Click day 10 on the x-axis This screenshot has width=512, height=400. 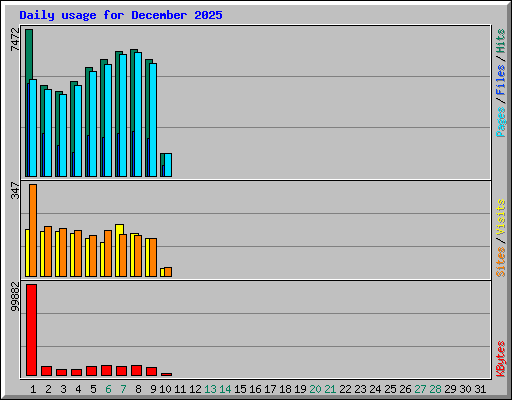tap(165, 389)
